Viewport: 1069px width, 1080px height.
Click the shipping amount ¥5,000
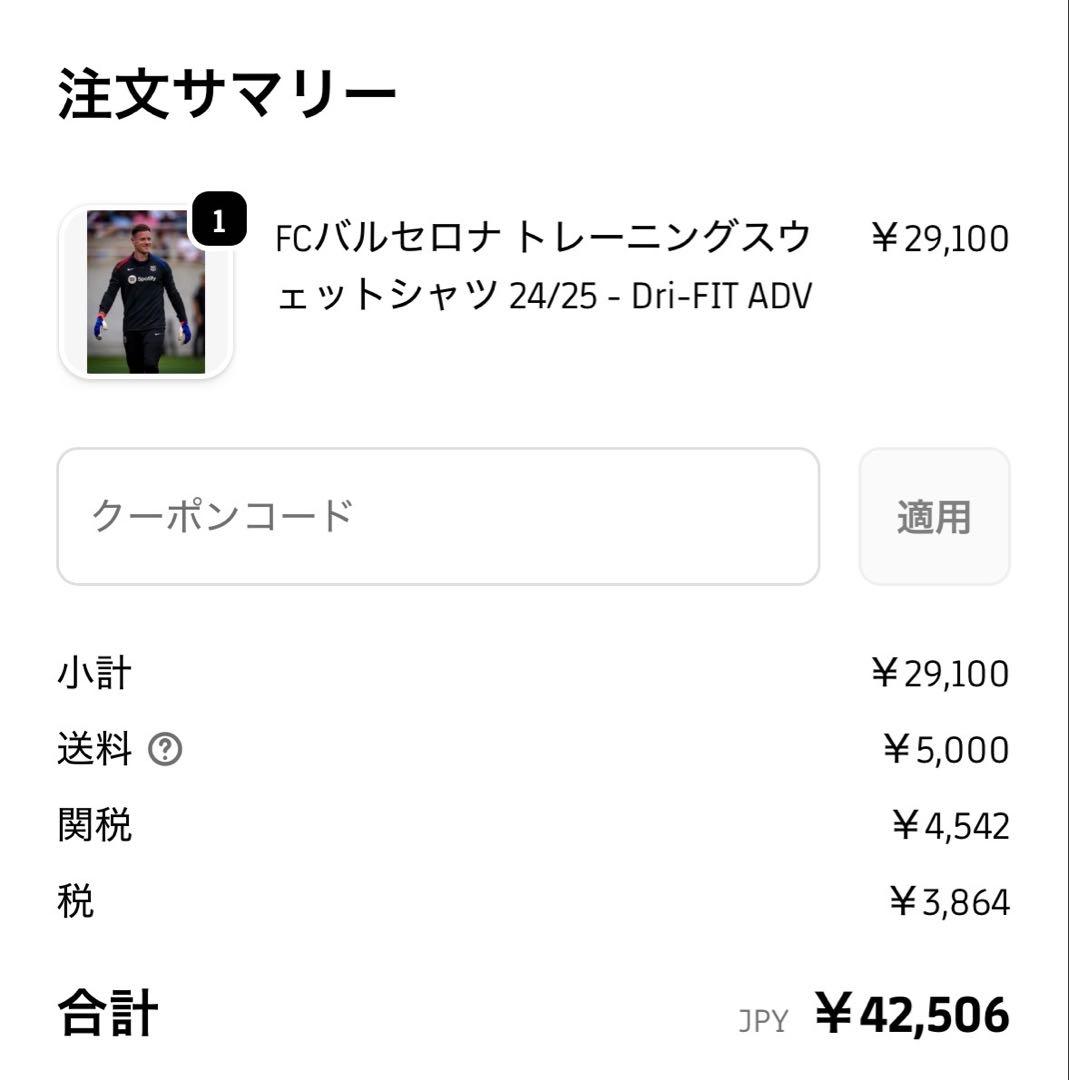[x=945, y=749]
